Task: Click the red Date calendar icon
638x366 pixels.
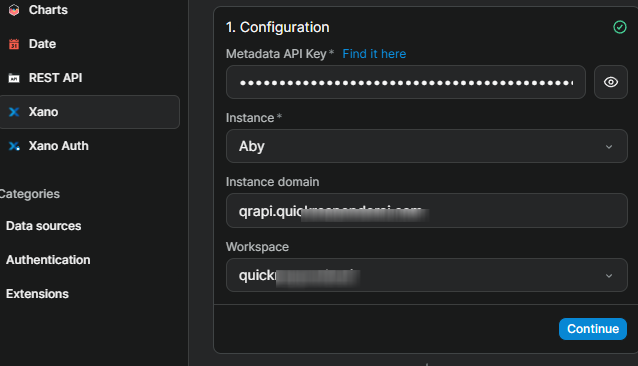Action: click(x=14, y=44)
